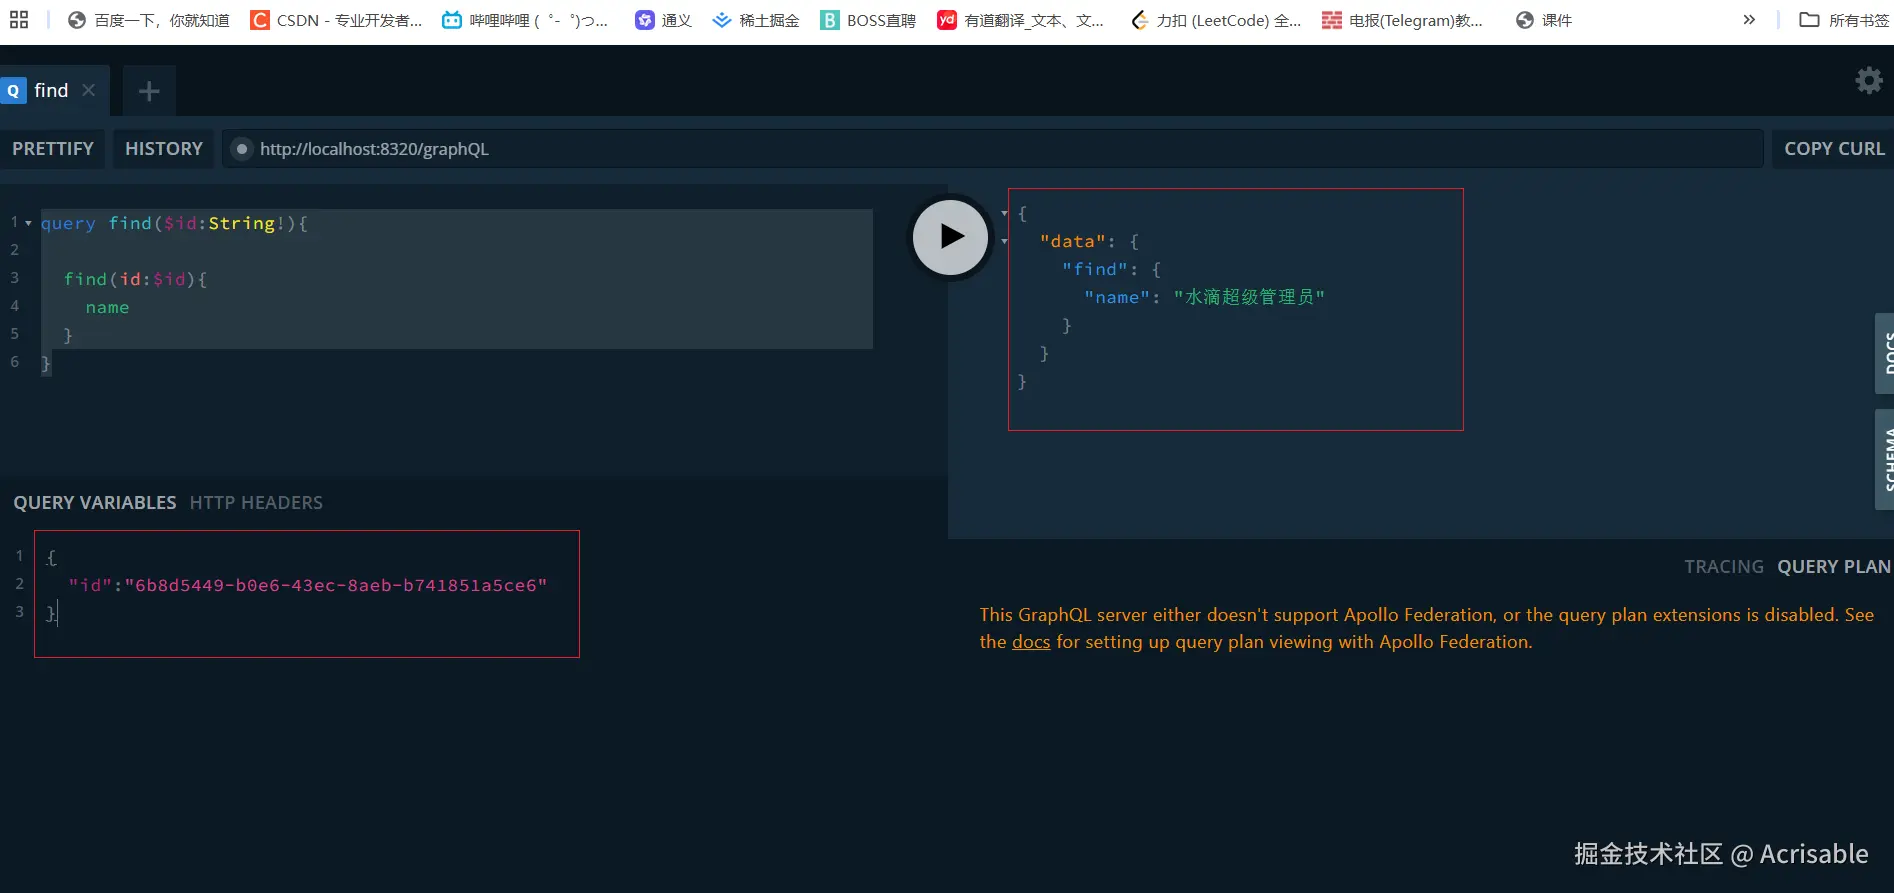This screenshot has height=893, width=1894.
Task: Open the BOSS直聘 bookmark
Action: (x=867, y=20)
